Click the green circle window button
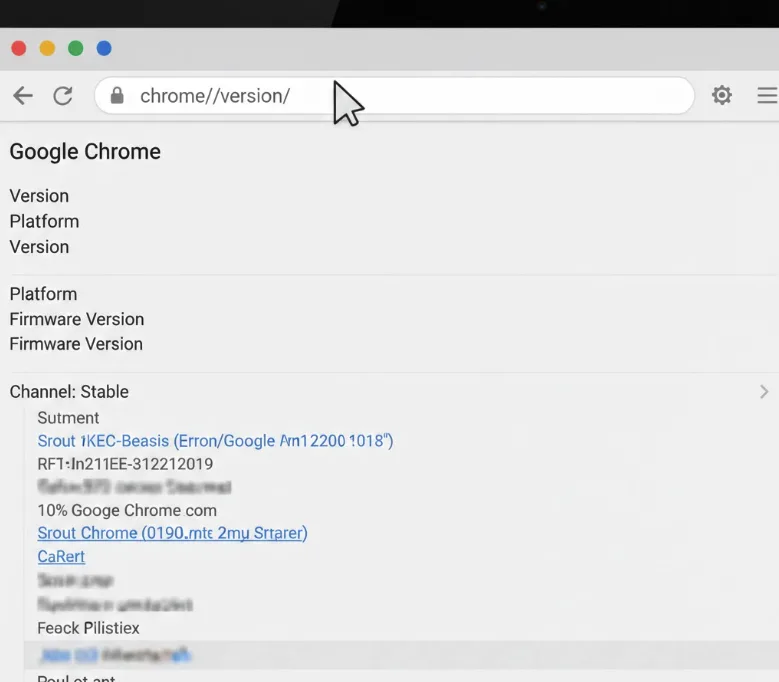 pos(75,48)
